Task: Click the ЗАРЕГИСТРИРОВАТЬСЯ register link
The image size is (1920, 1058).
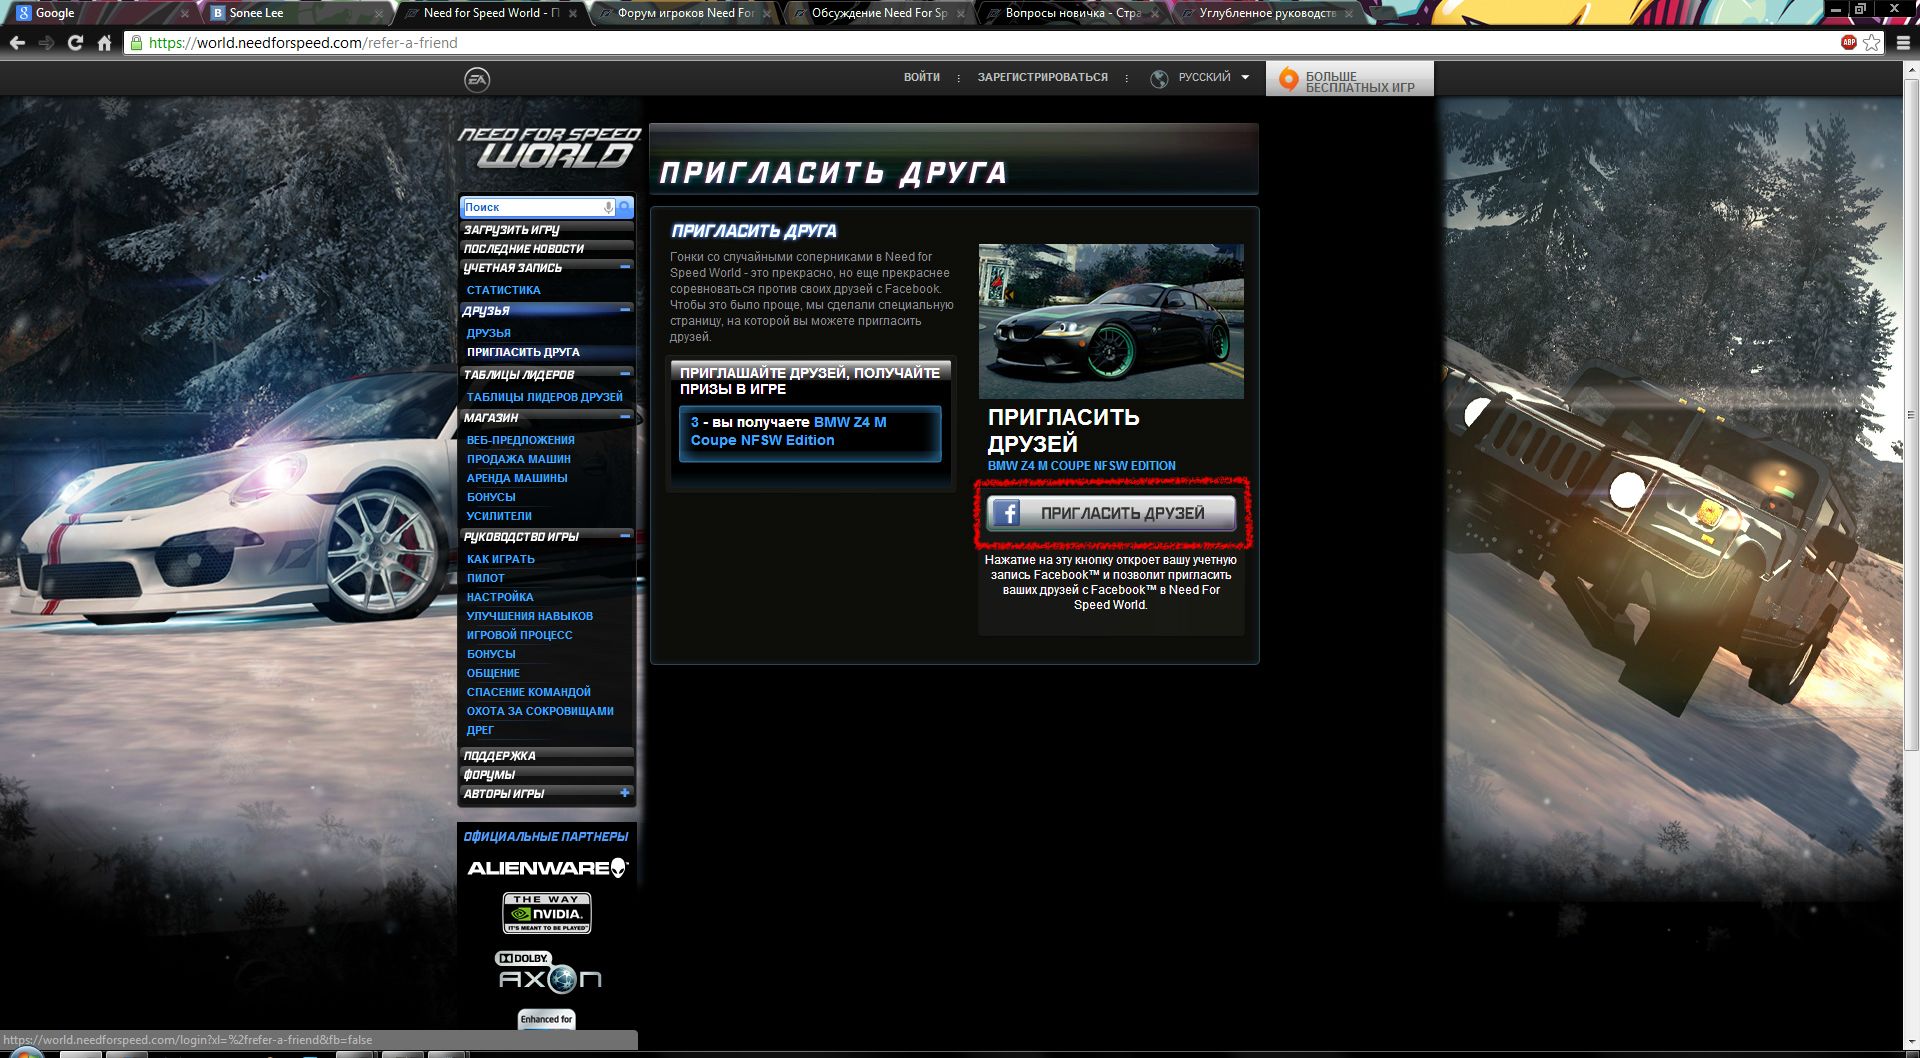Action: (1043, 77)
